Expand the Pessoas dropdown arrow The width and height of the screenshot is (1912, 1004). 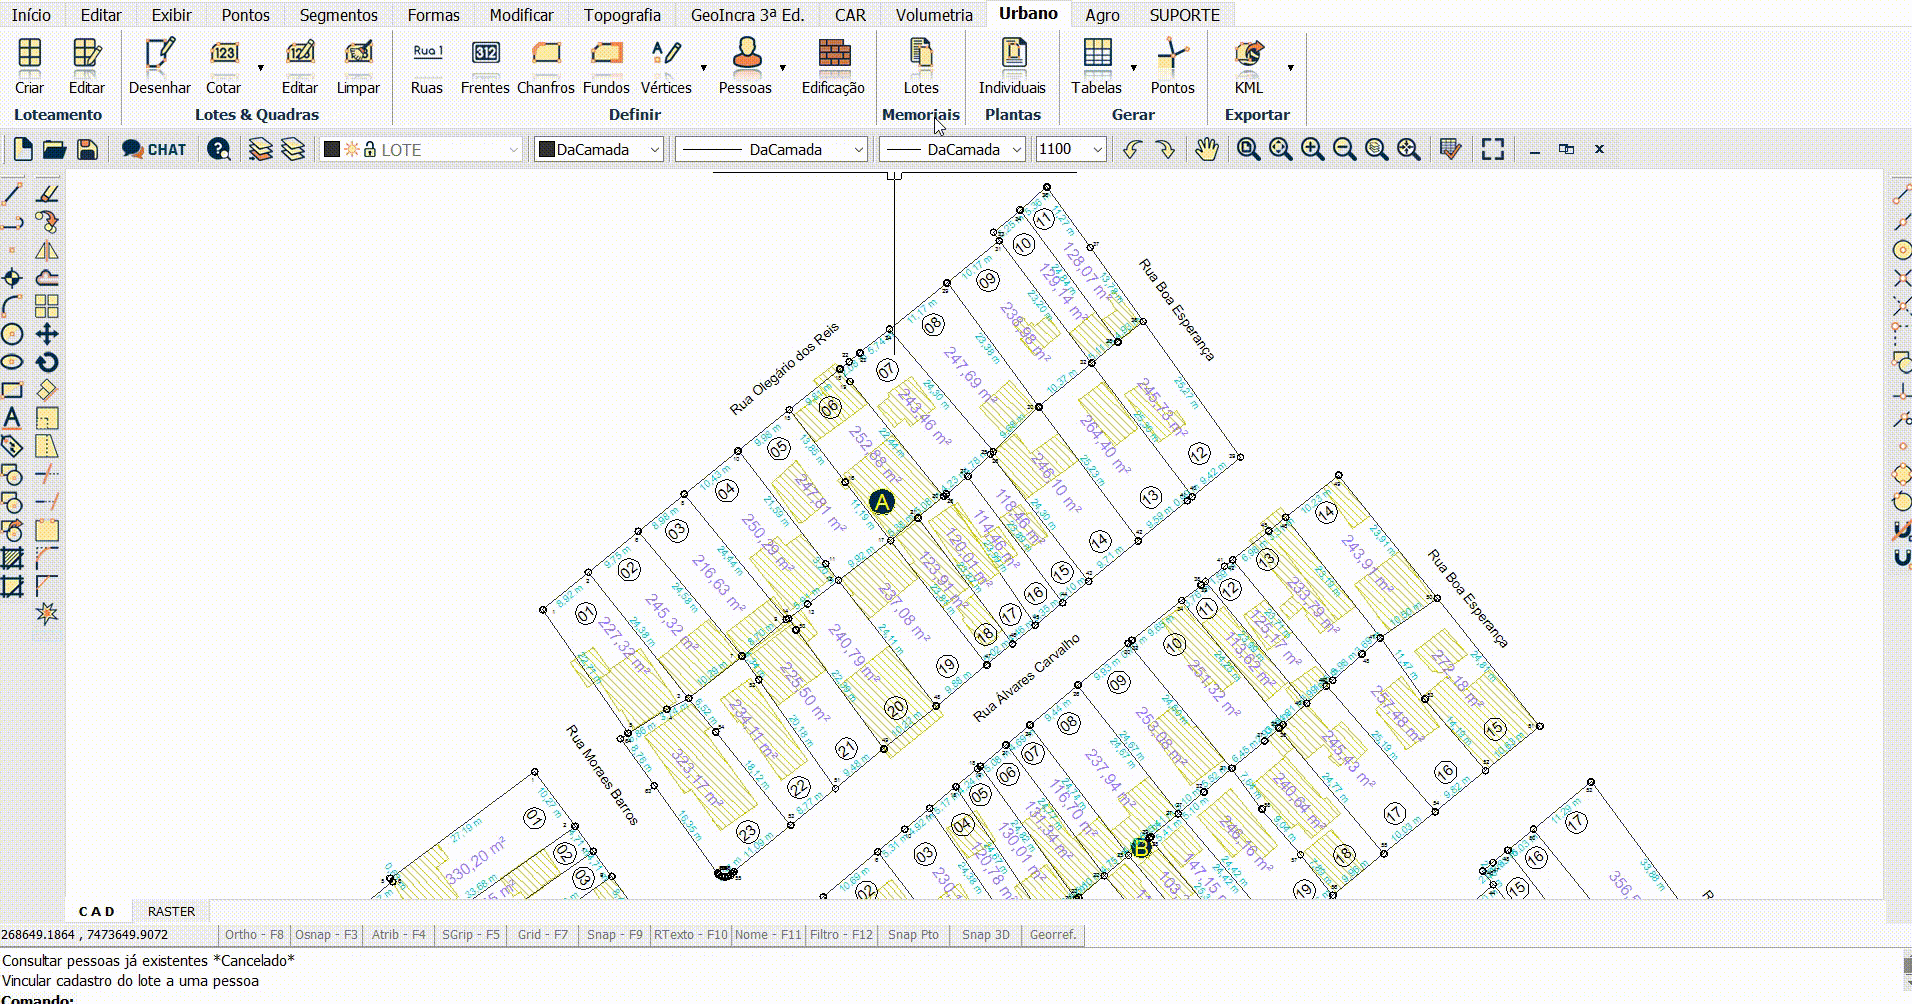(x=782, y=68)
